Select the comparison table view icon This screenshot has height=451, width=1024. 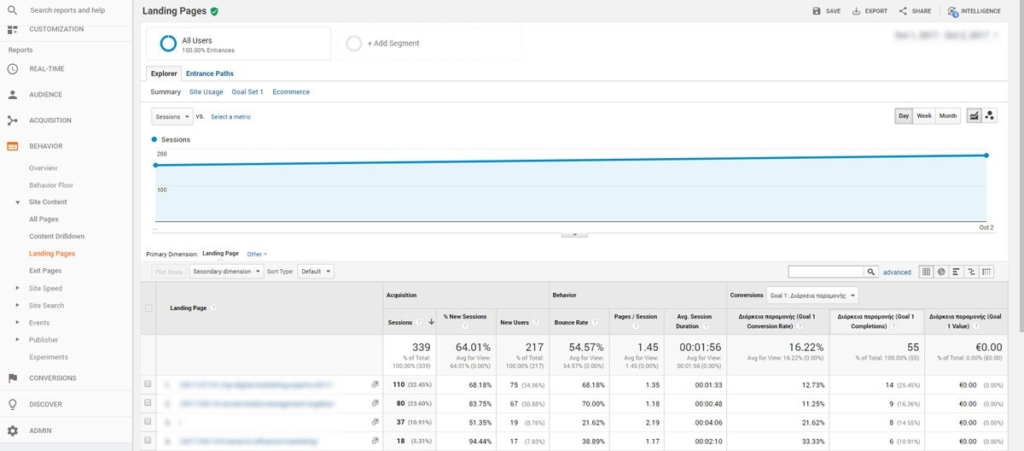tap(972, 271)
